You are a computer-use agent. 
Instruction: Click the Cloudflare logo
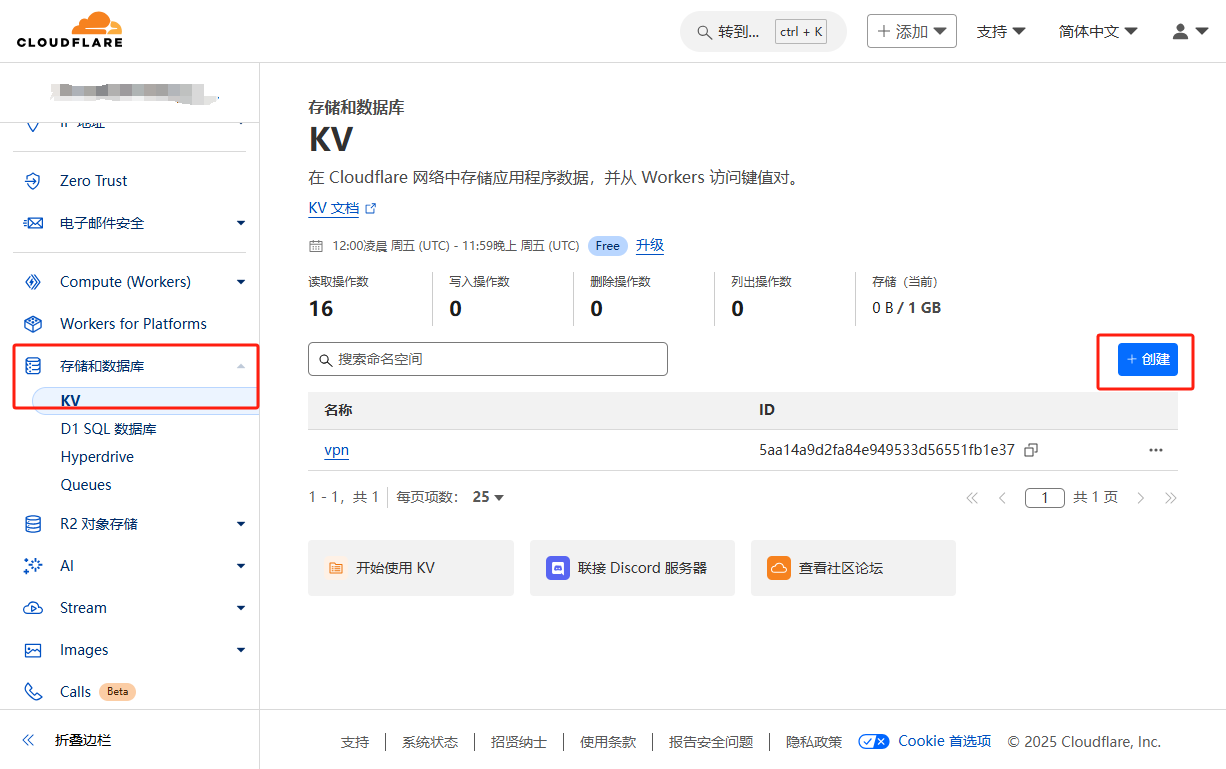click(x=70, y=30)
